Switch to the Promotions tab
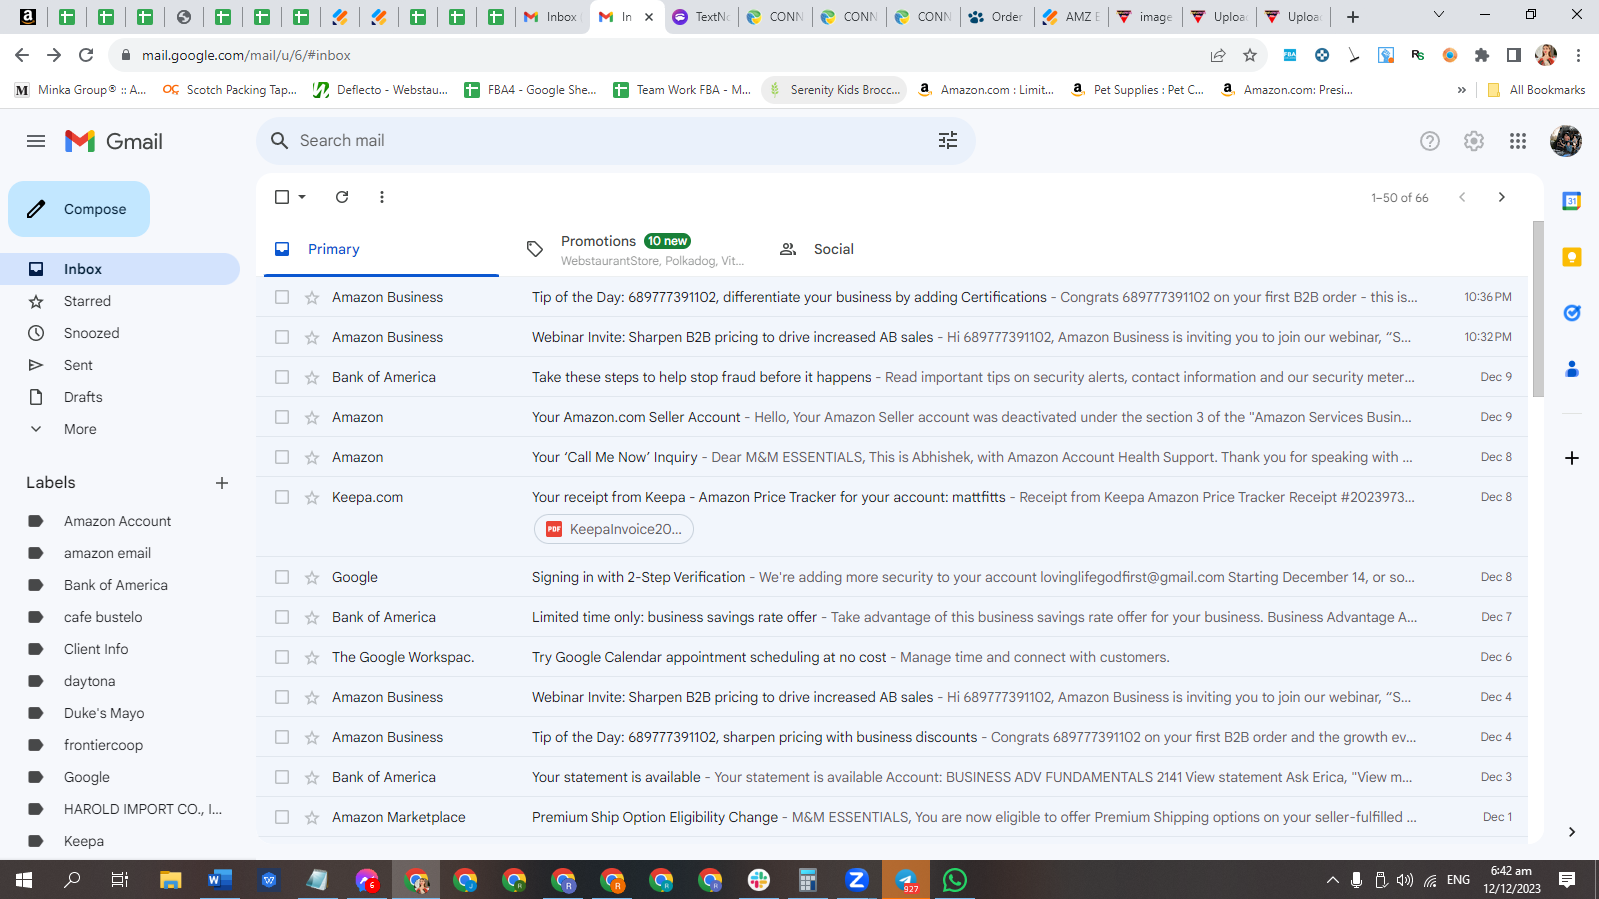 (x=634, y=249)
